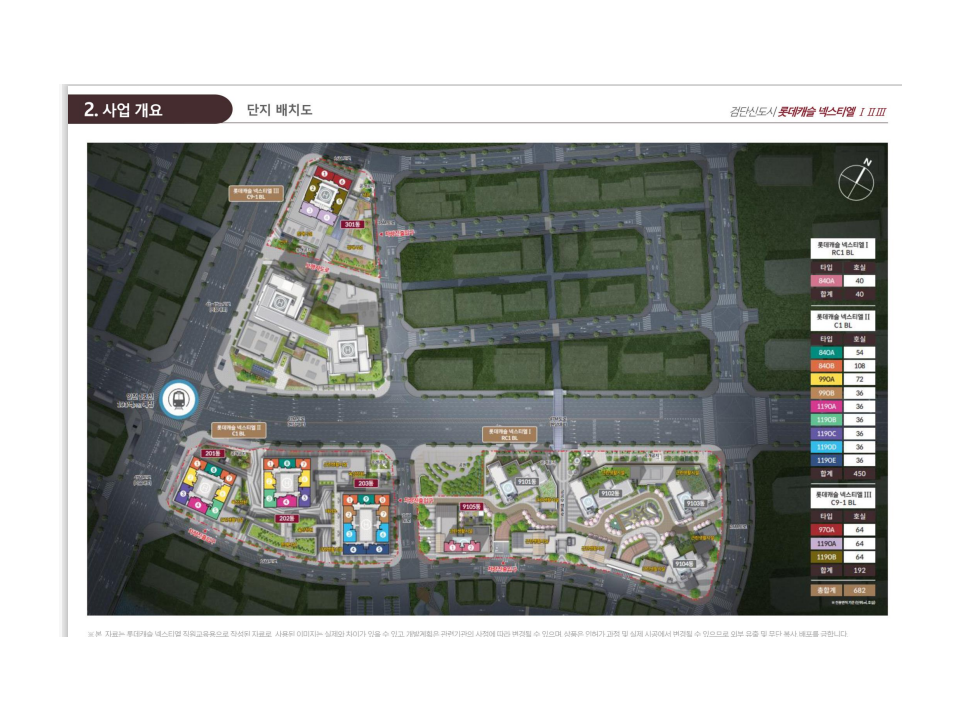960x720 pixels.
Task: Click the C1 BL block label on map
Action: [238, 430]
